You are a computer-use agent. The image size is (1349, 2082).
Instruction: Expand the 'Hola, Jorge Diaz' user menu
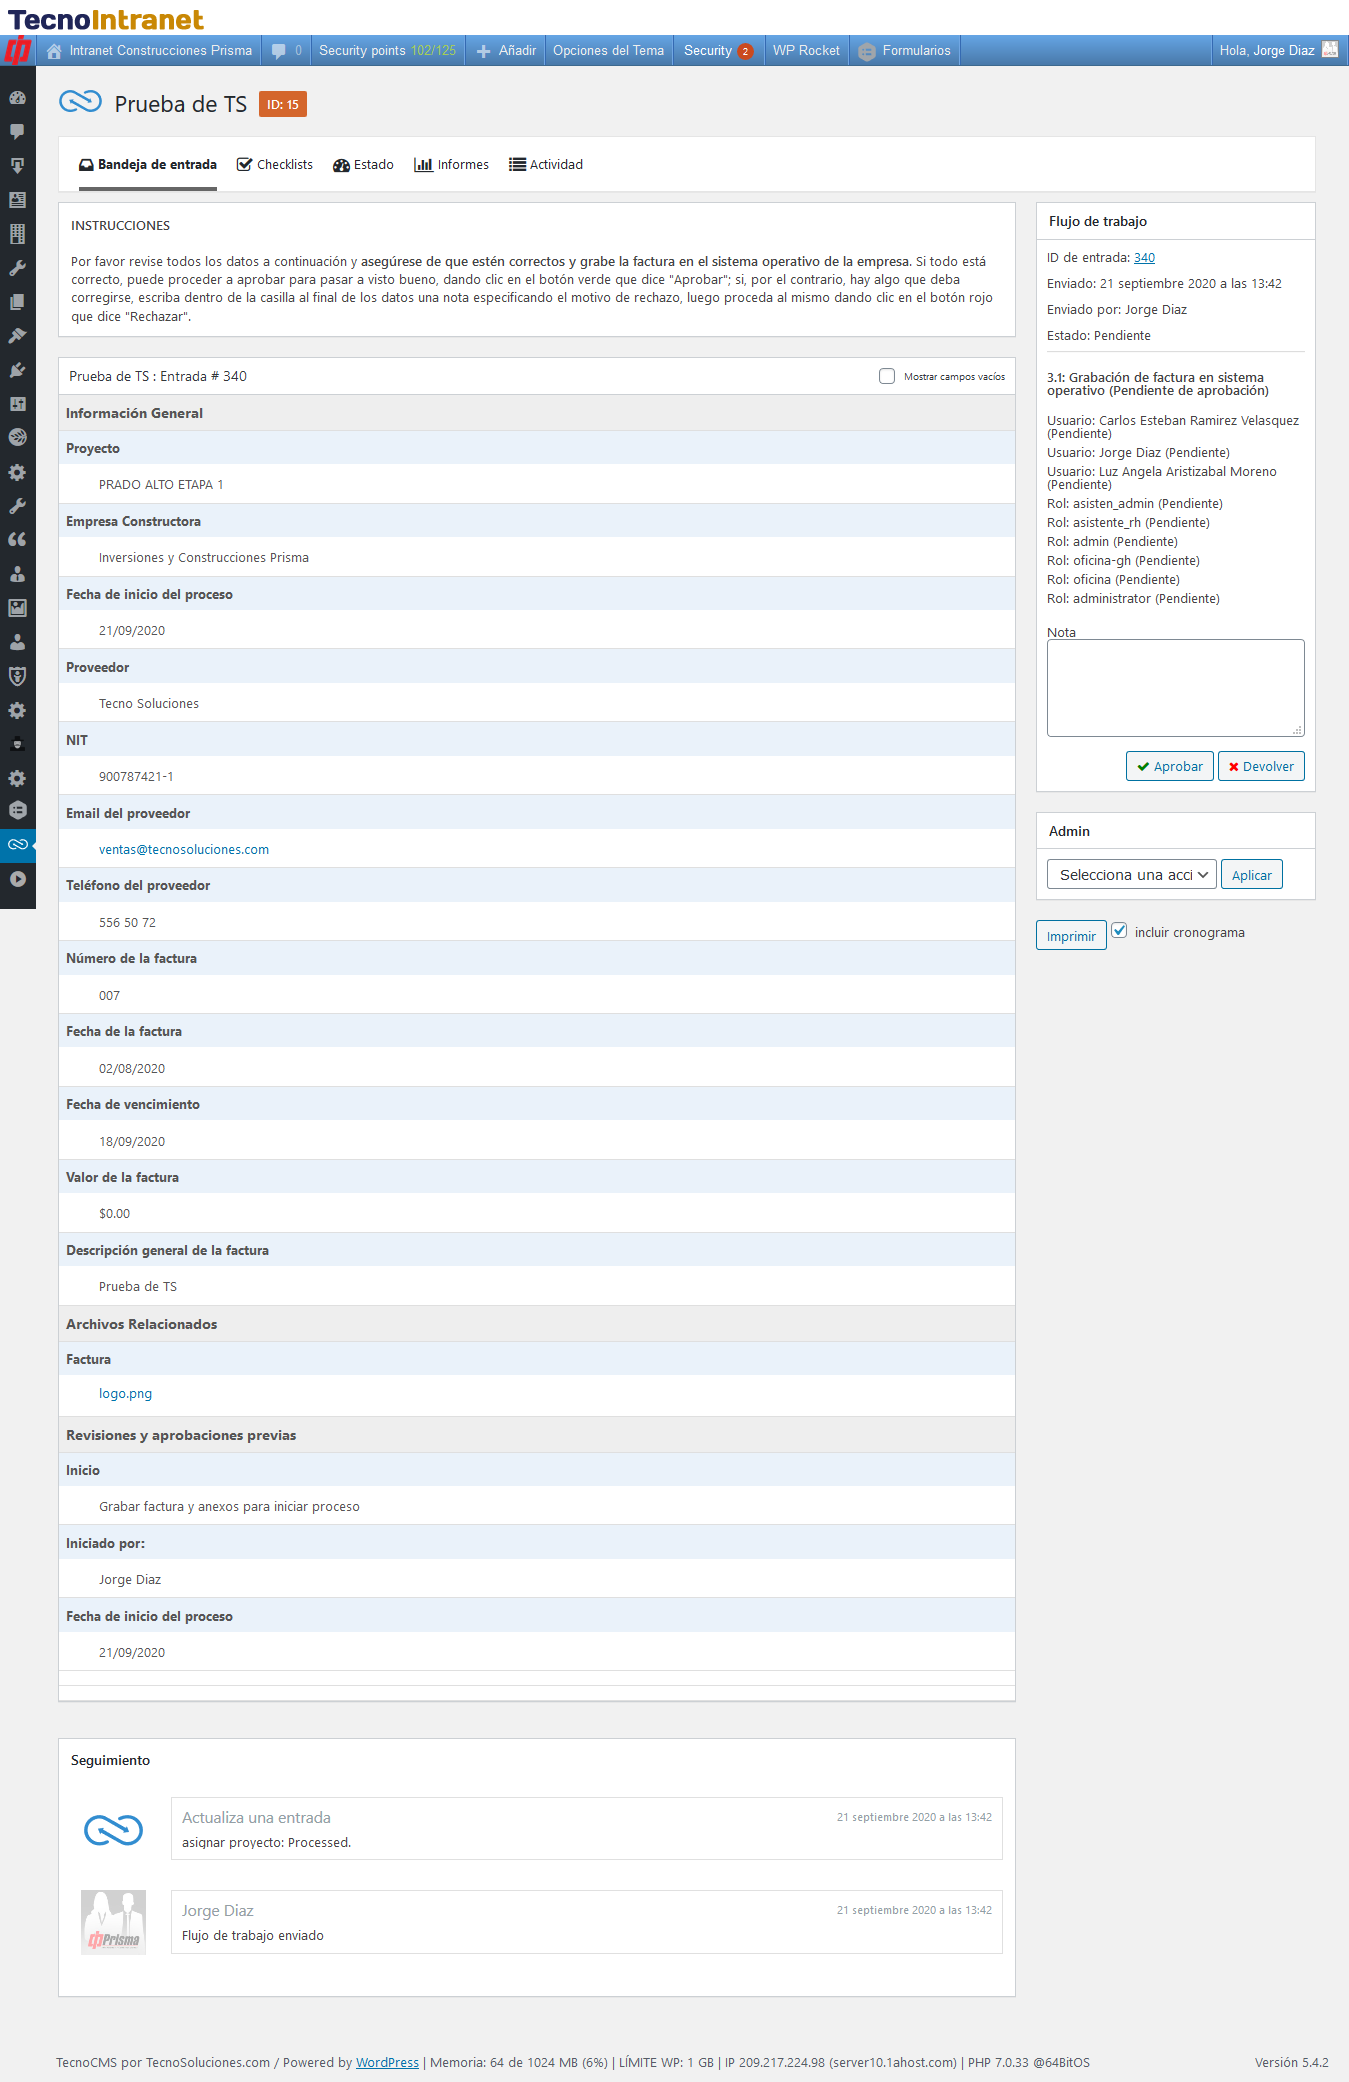point(1276,51)
